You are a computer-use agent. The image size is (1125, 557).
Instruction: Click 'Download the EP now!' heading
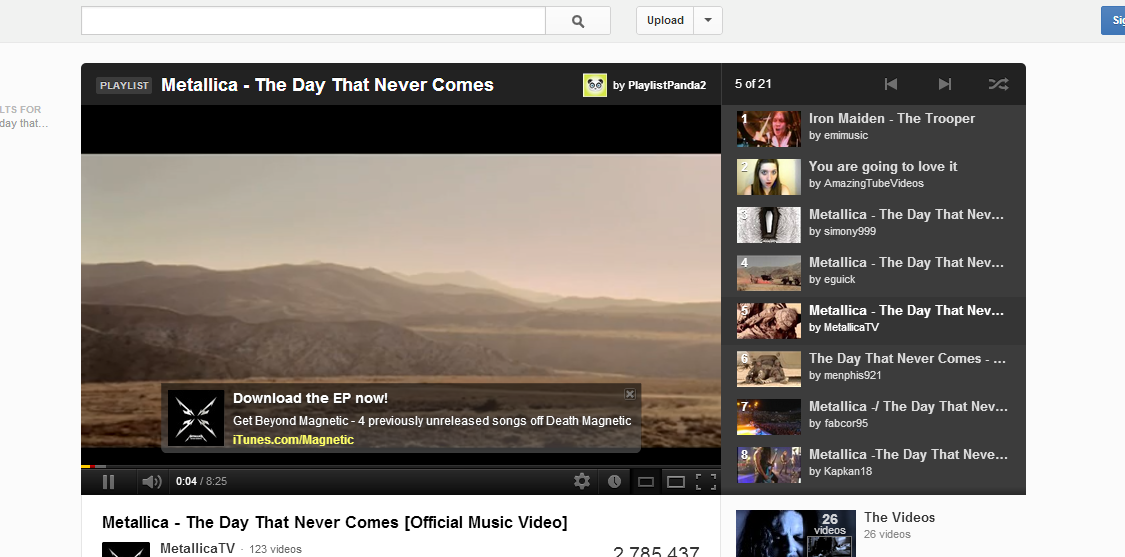(310, 398)
